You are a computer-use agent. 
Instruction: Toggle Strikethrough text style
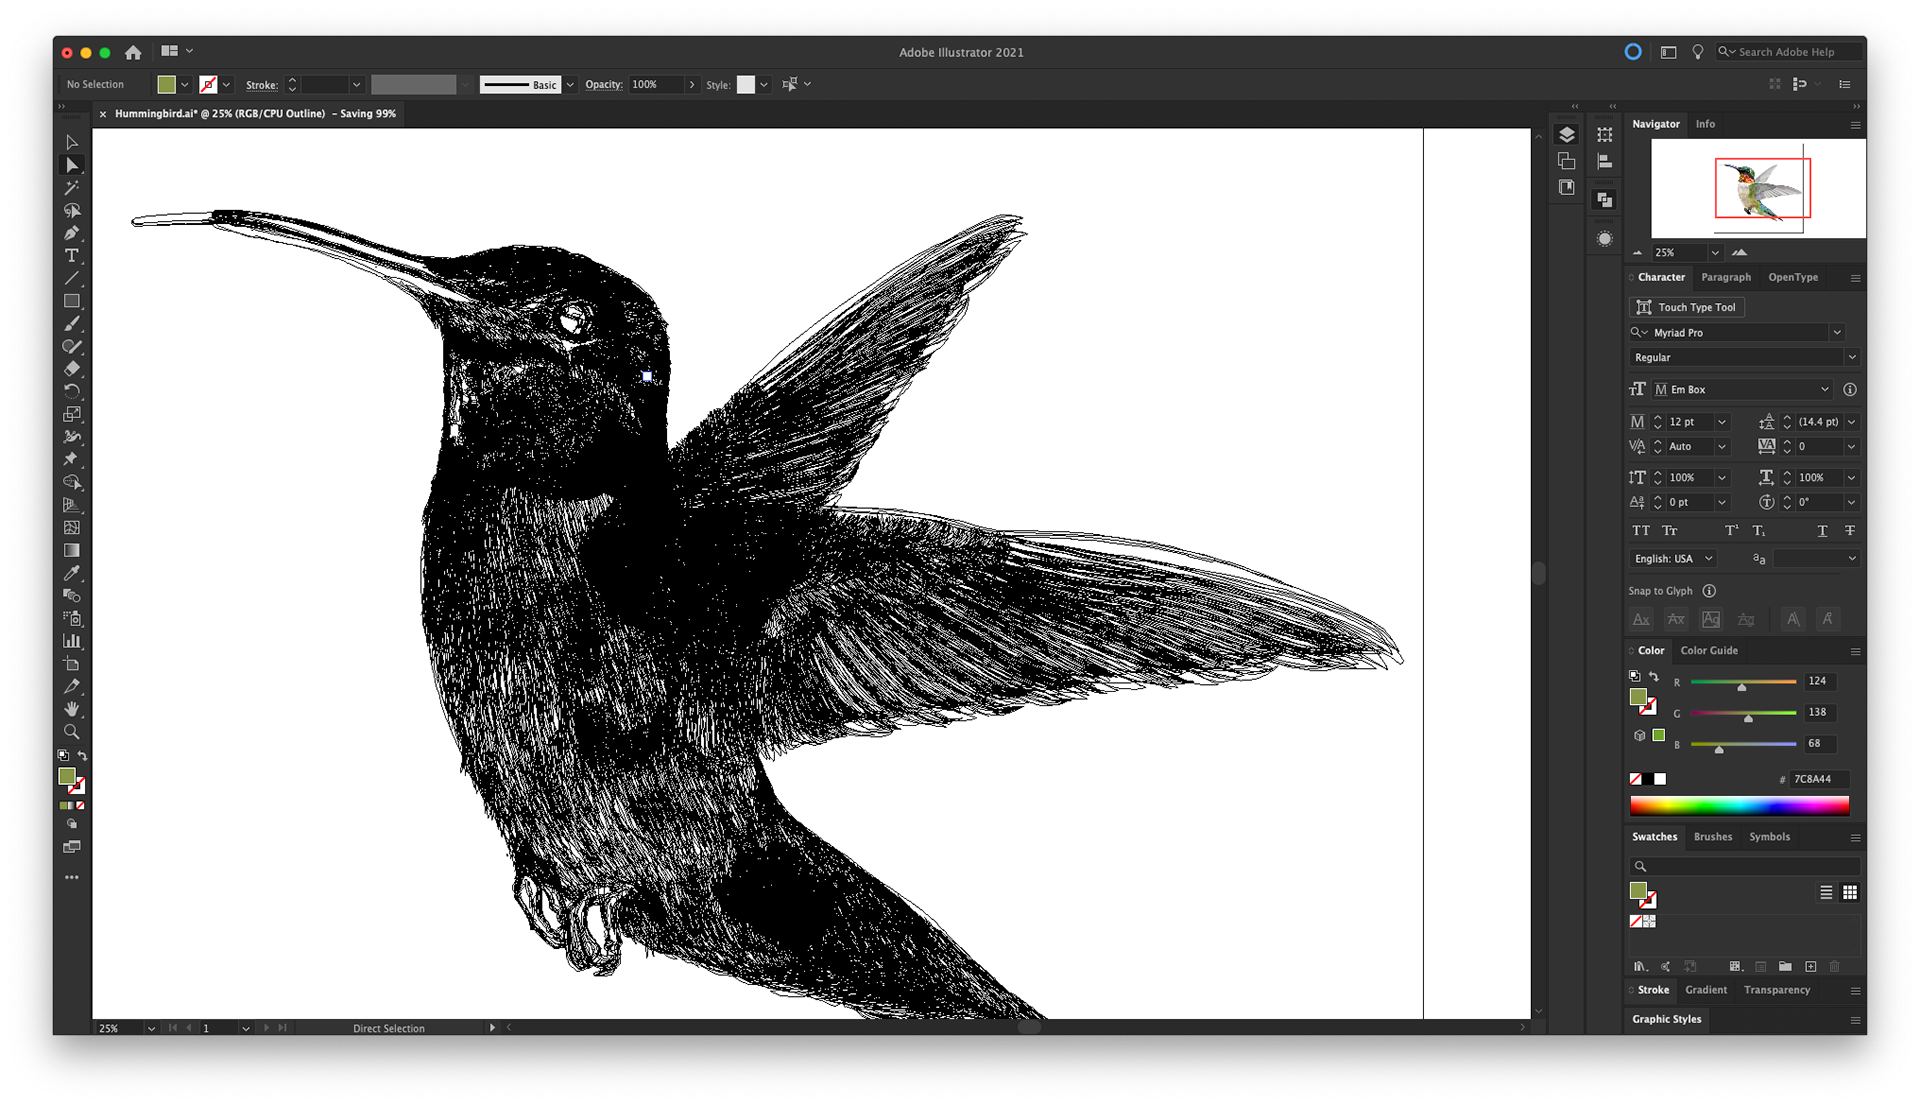click(1849, 531)
